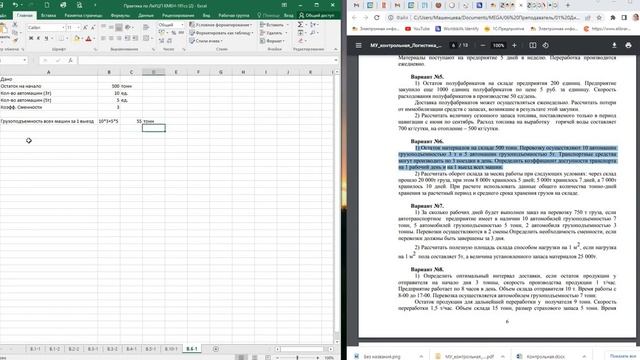The height and width of the screenshot is (360, 640).
Task: Select sheet tab 8.4-1
Action: (x=131, y=349)
